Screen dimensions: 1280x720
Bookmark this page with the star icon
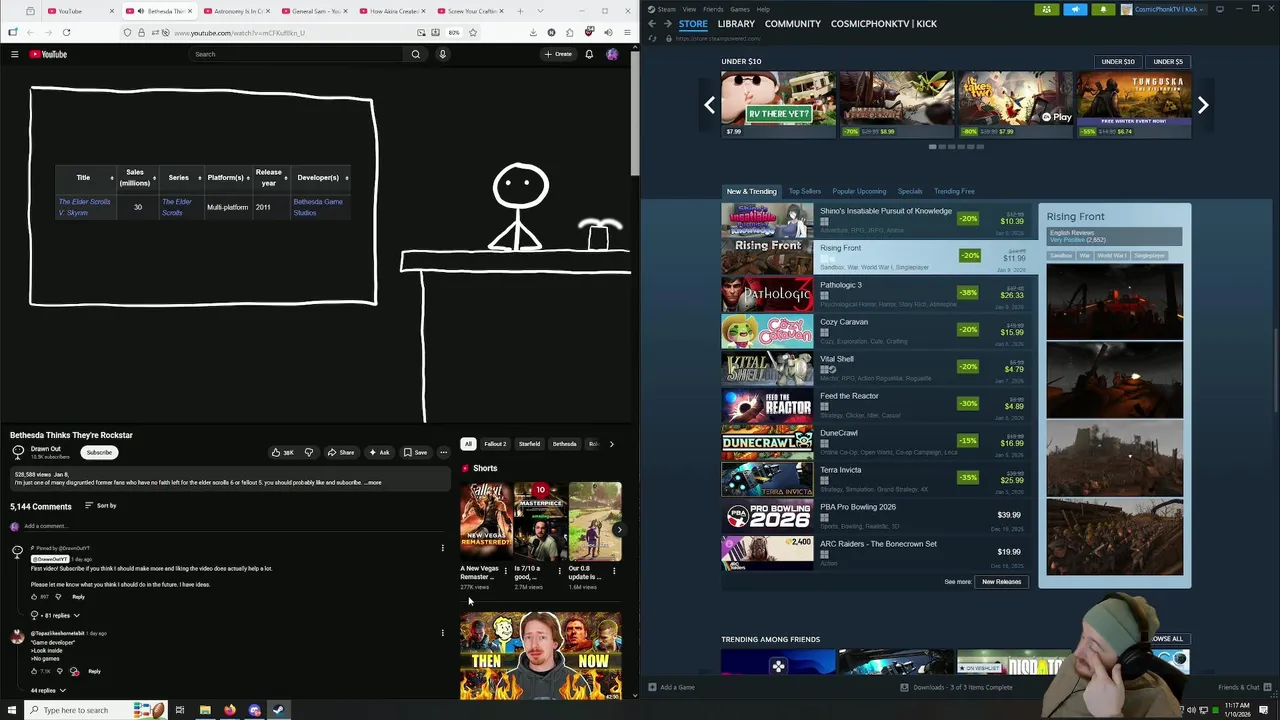tap(473, 32)
